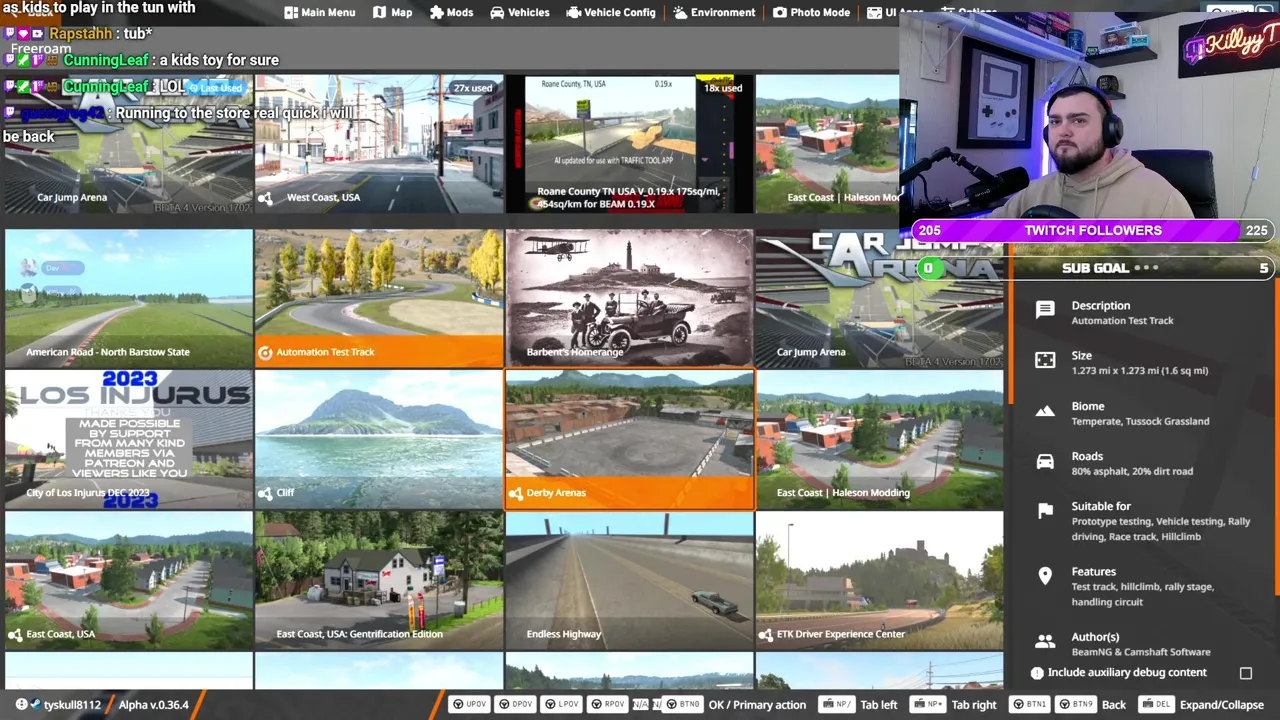Click 80% asphalt, 20% dirt road text
Viewport: 1280px width, 720px height.
pyautogui.click(x=1132, y=471)
